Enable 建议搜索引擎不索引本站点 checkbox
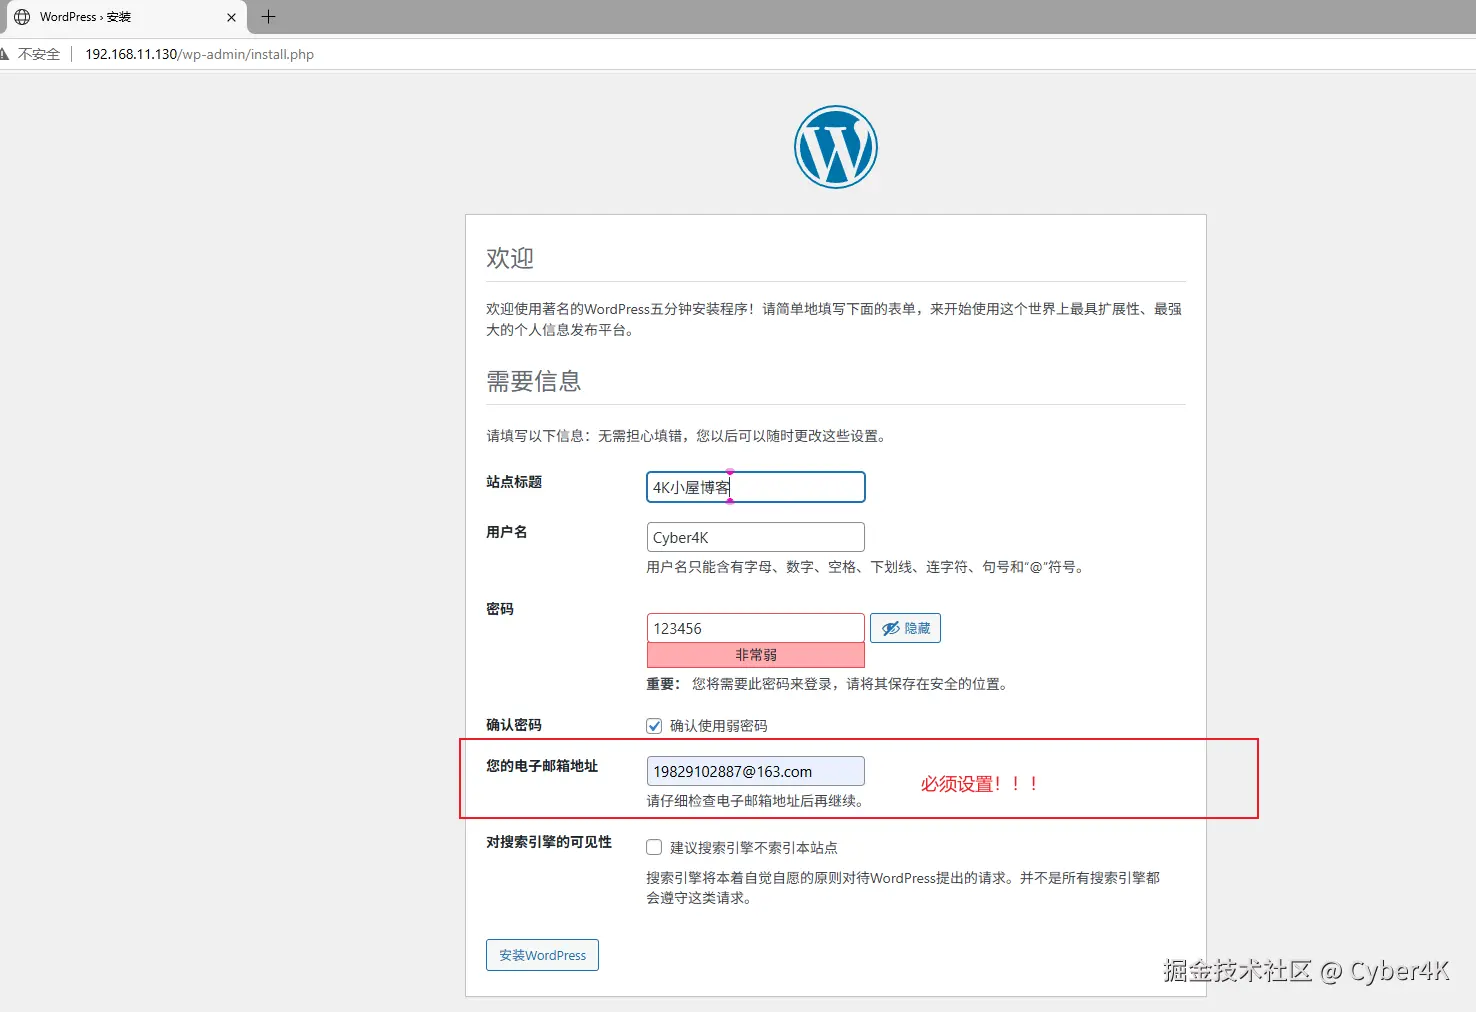Screen dimensions: 1476x1012 point(654,847)
